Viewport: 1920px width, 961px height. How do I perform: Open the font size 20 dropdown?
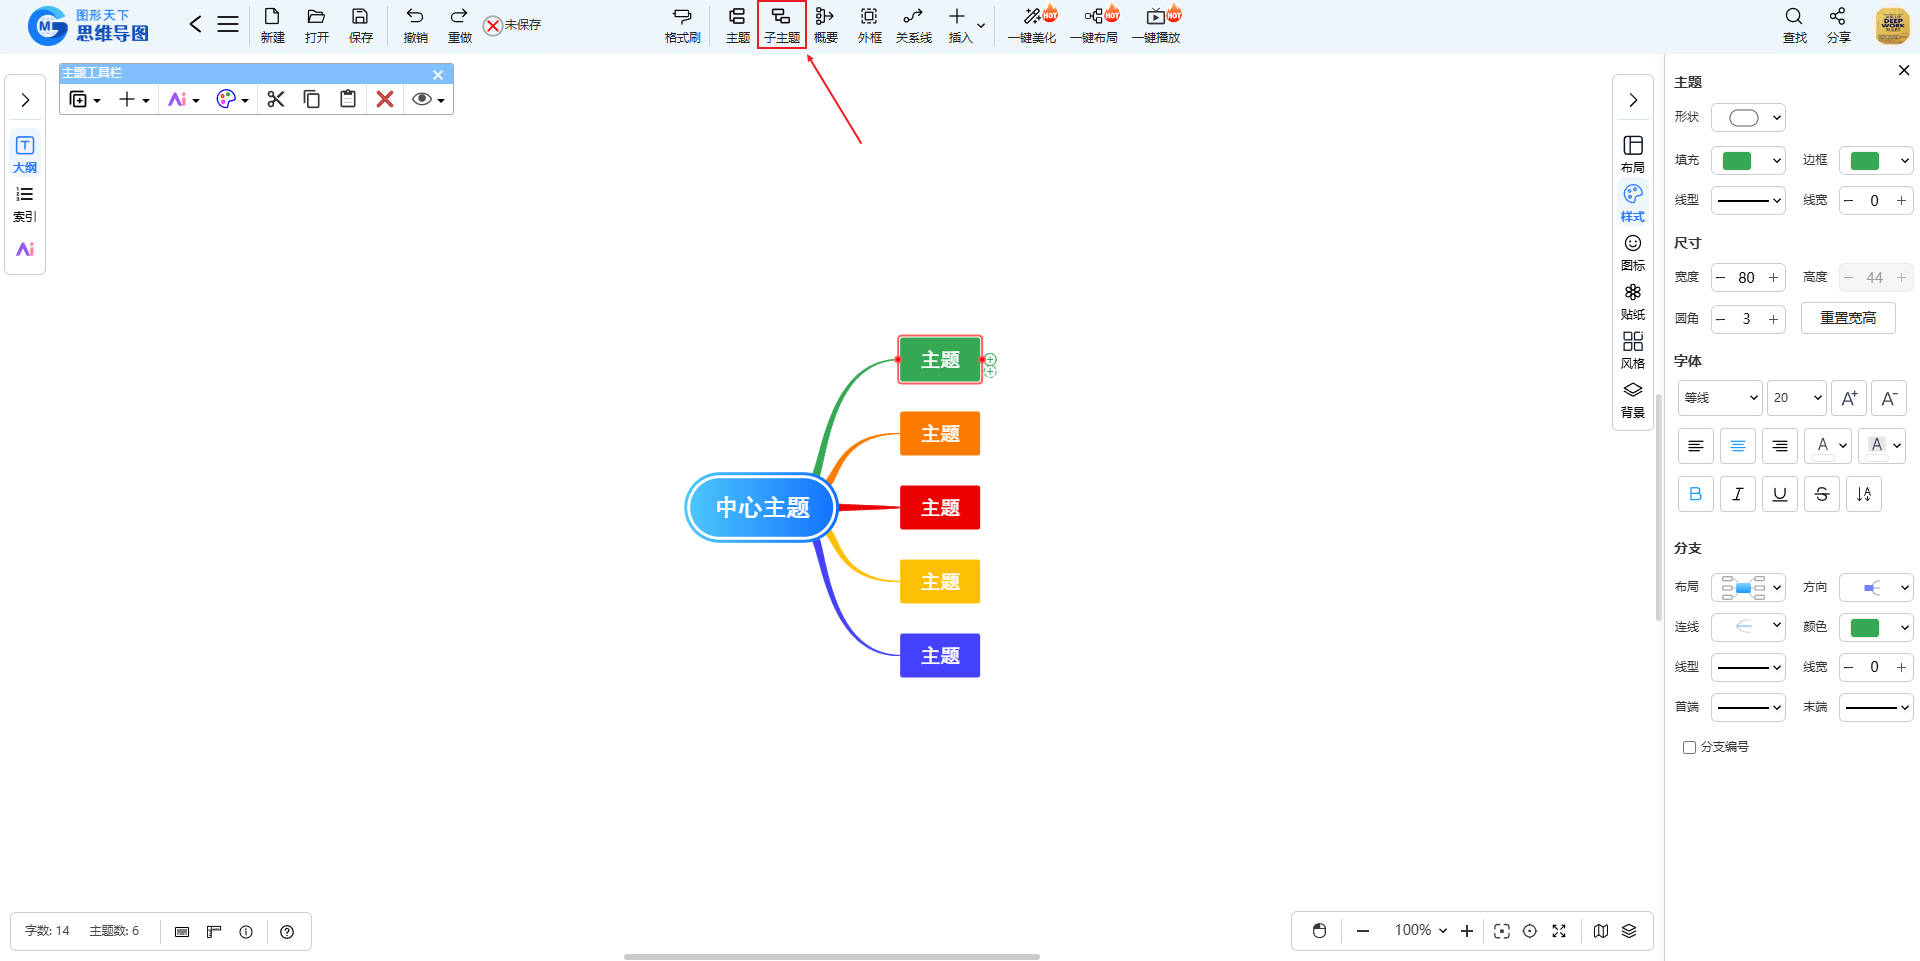point(1796,398)
